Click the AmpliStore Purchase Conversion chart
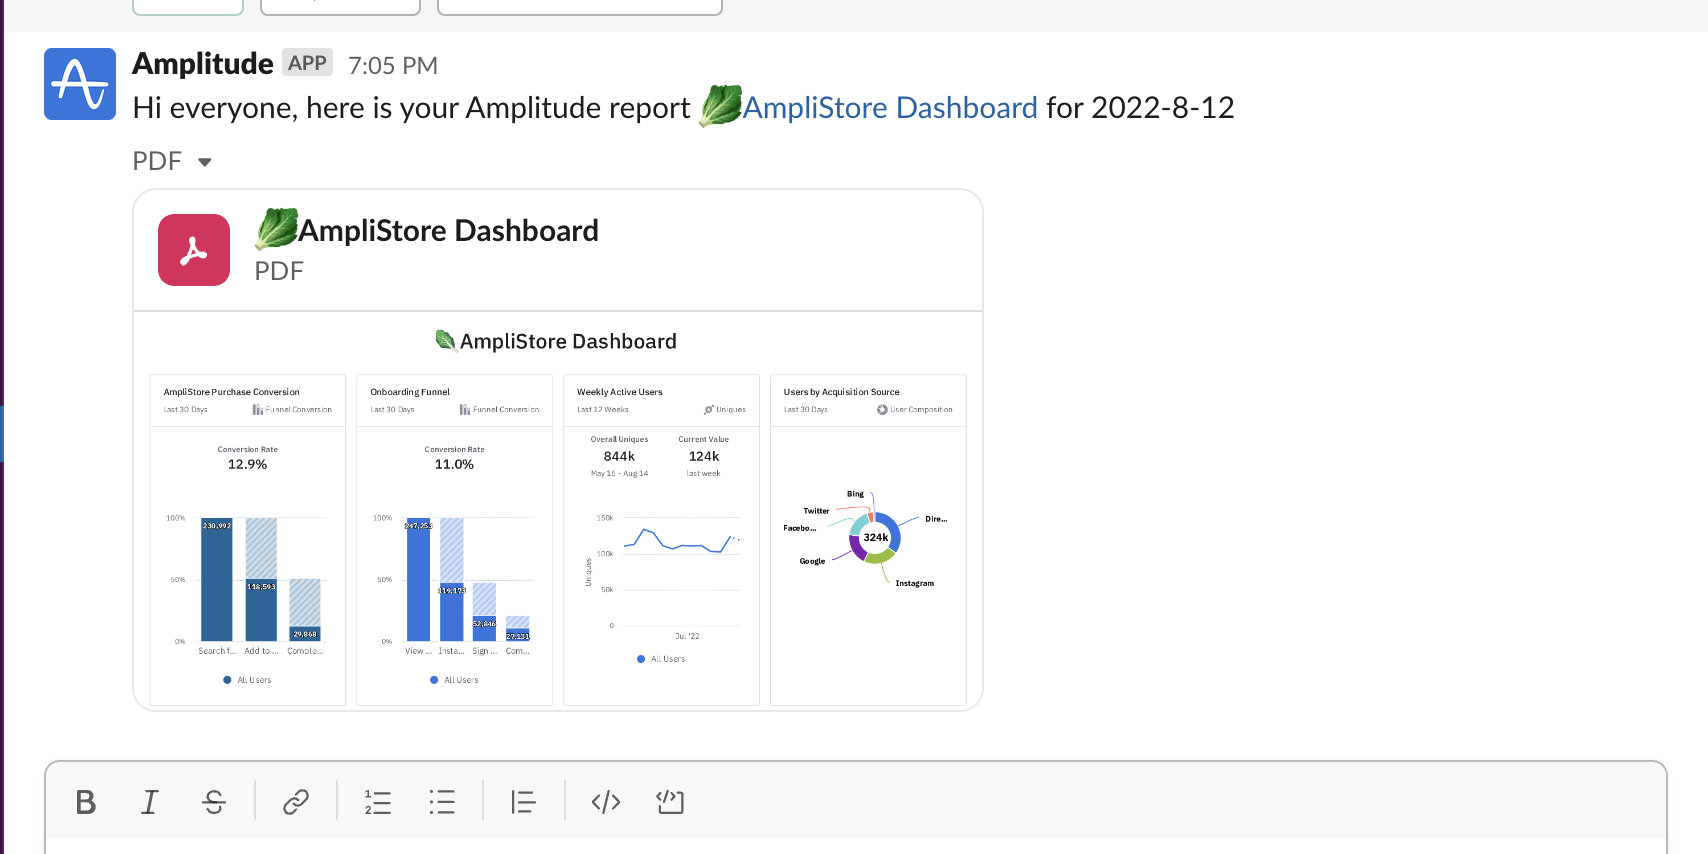The width and height of the screenshot is (1708, 854). pos(248,540)
